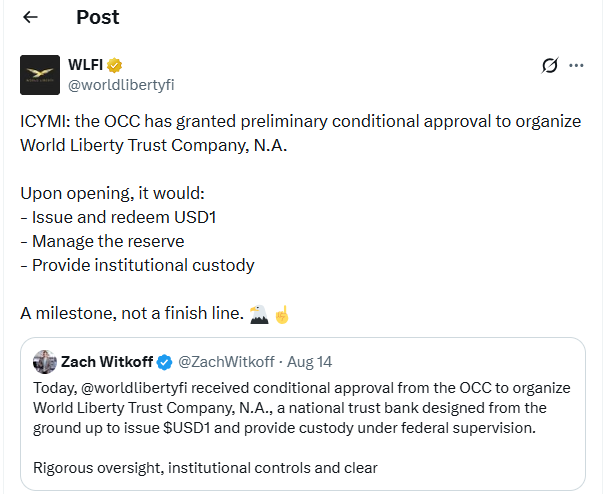Open the WLFI display name
This screenshot has height=494, width=603.
pos(85,65)
